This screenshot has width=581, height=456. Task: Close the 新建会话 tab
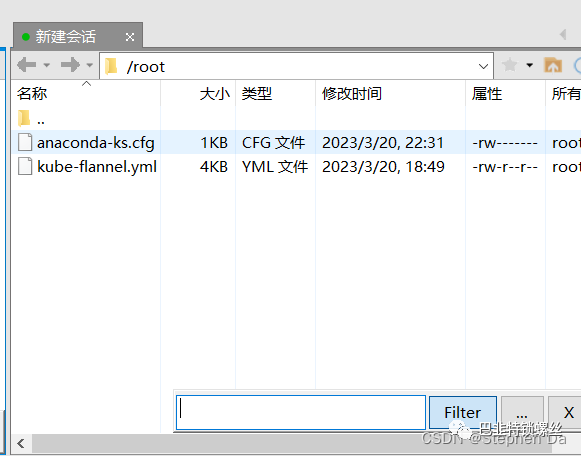point(130,37)
